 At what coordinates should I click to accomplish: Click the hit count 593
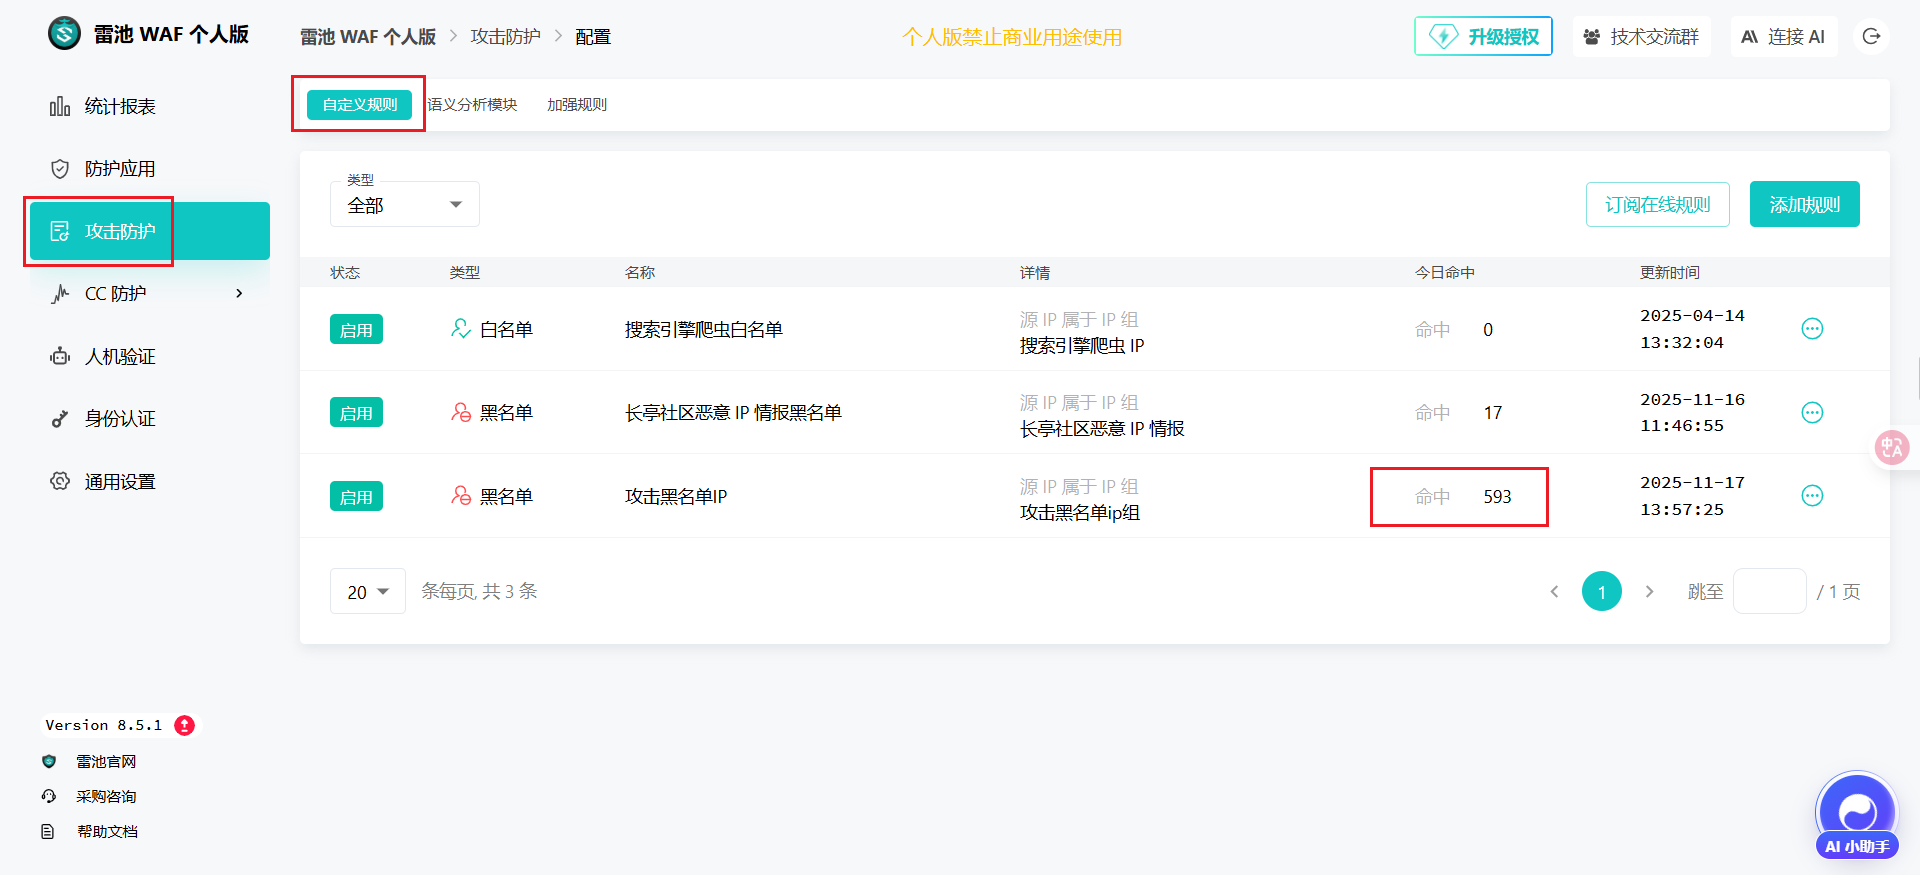pos(1497,496)
